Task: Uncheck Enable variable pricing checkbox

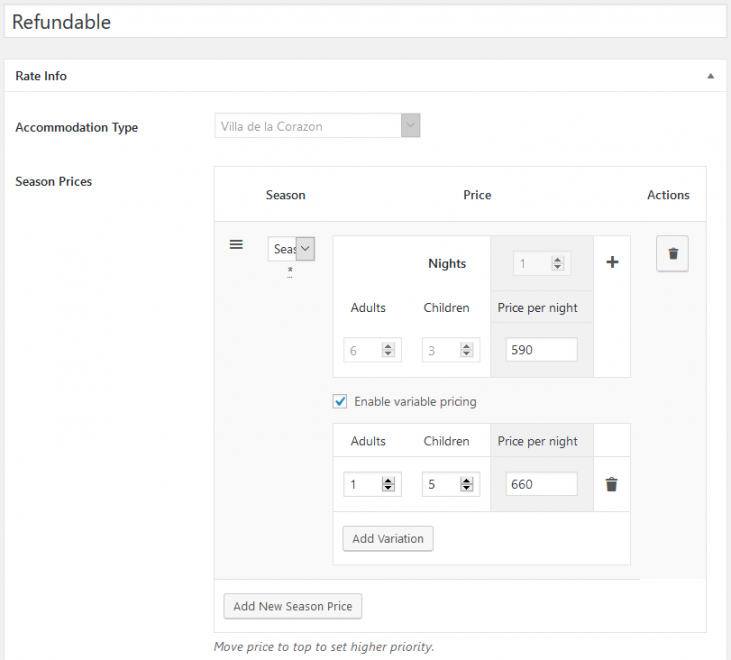Action: [x=340, y=402]
